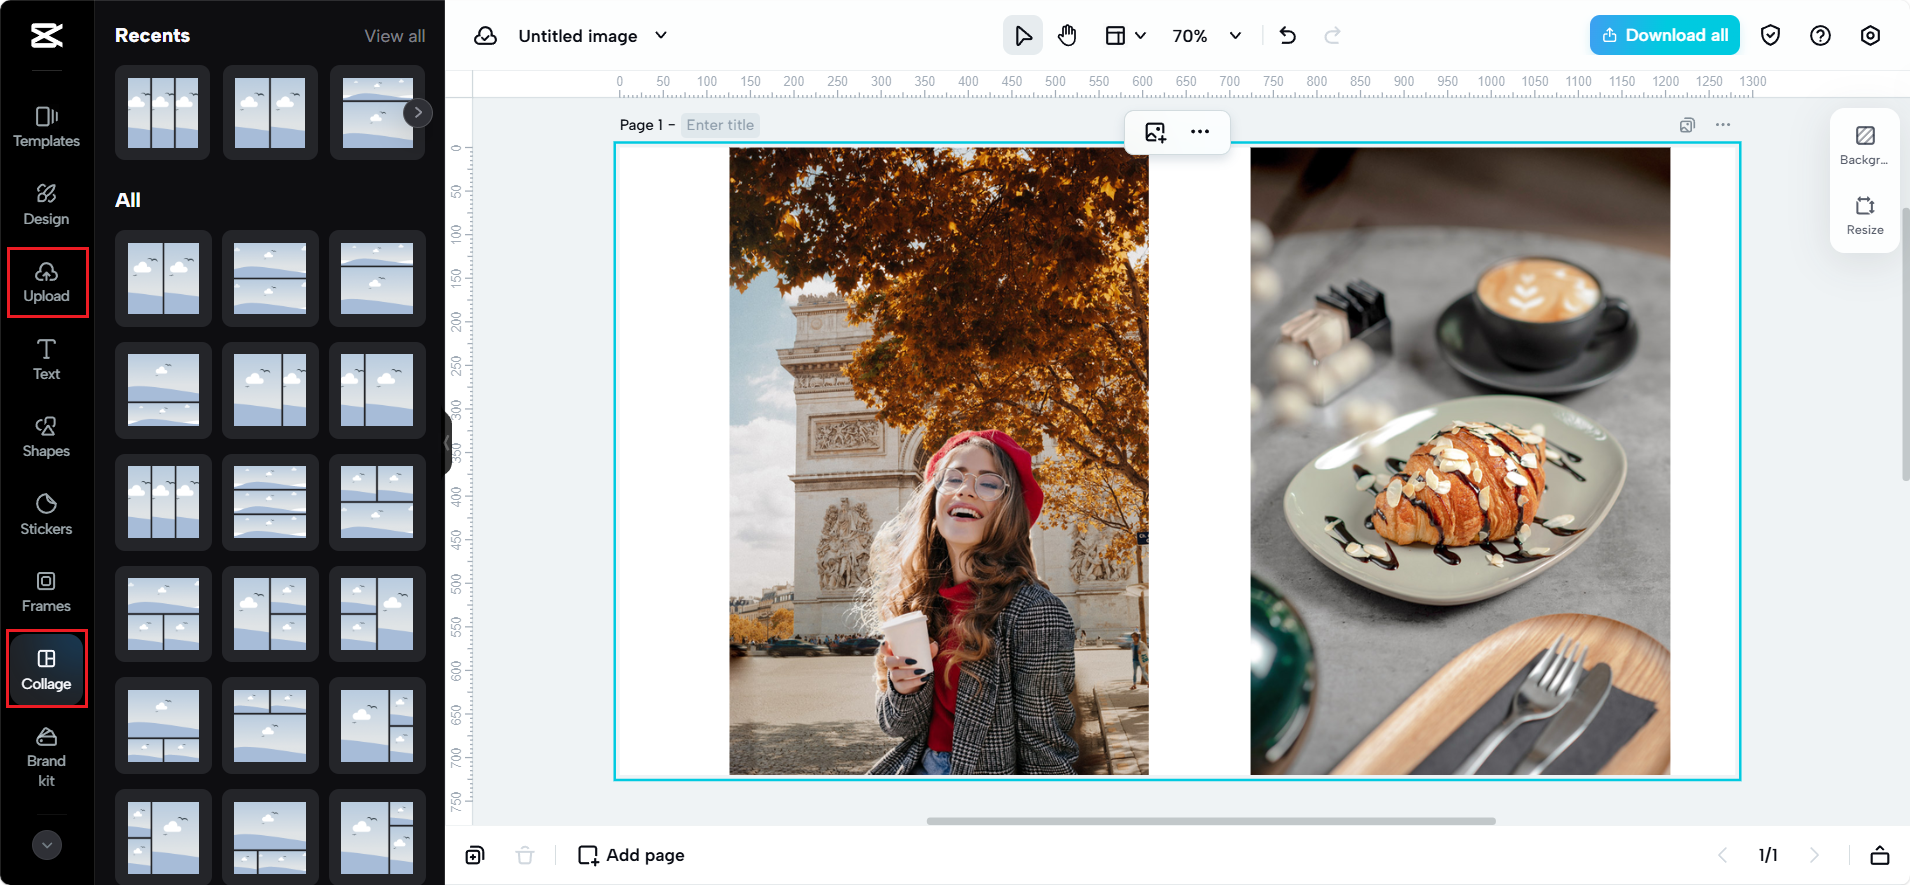The height and width of the screenshot is (885, 1910).
Task: Go to next page arrow
Action: click(1813, 855)
